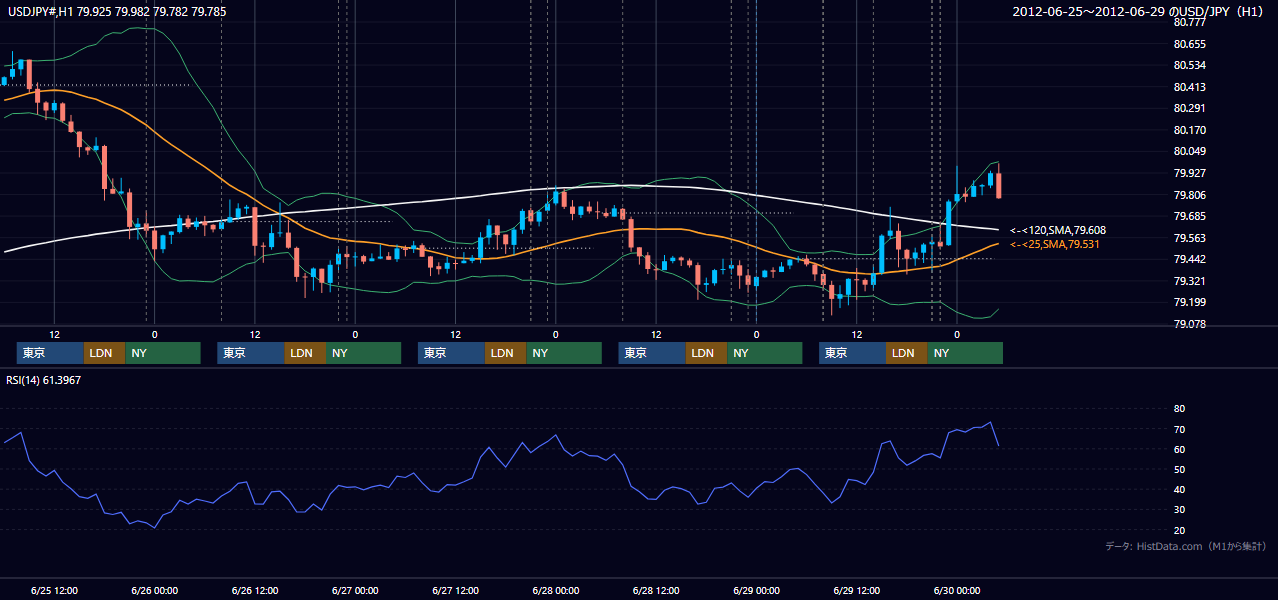The width and height of the screenshot is (1278, 600).
Task: Click price axis label 80.291
Action: (x=1189, y=108)
